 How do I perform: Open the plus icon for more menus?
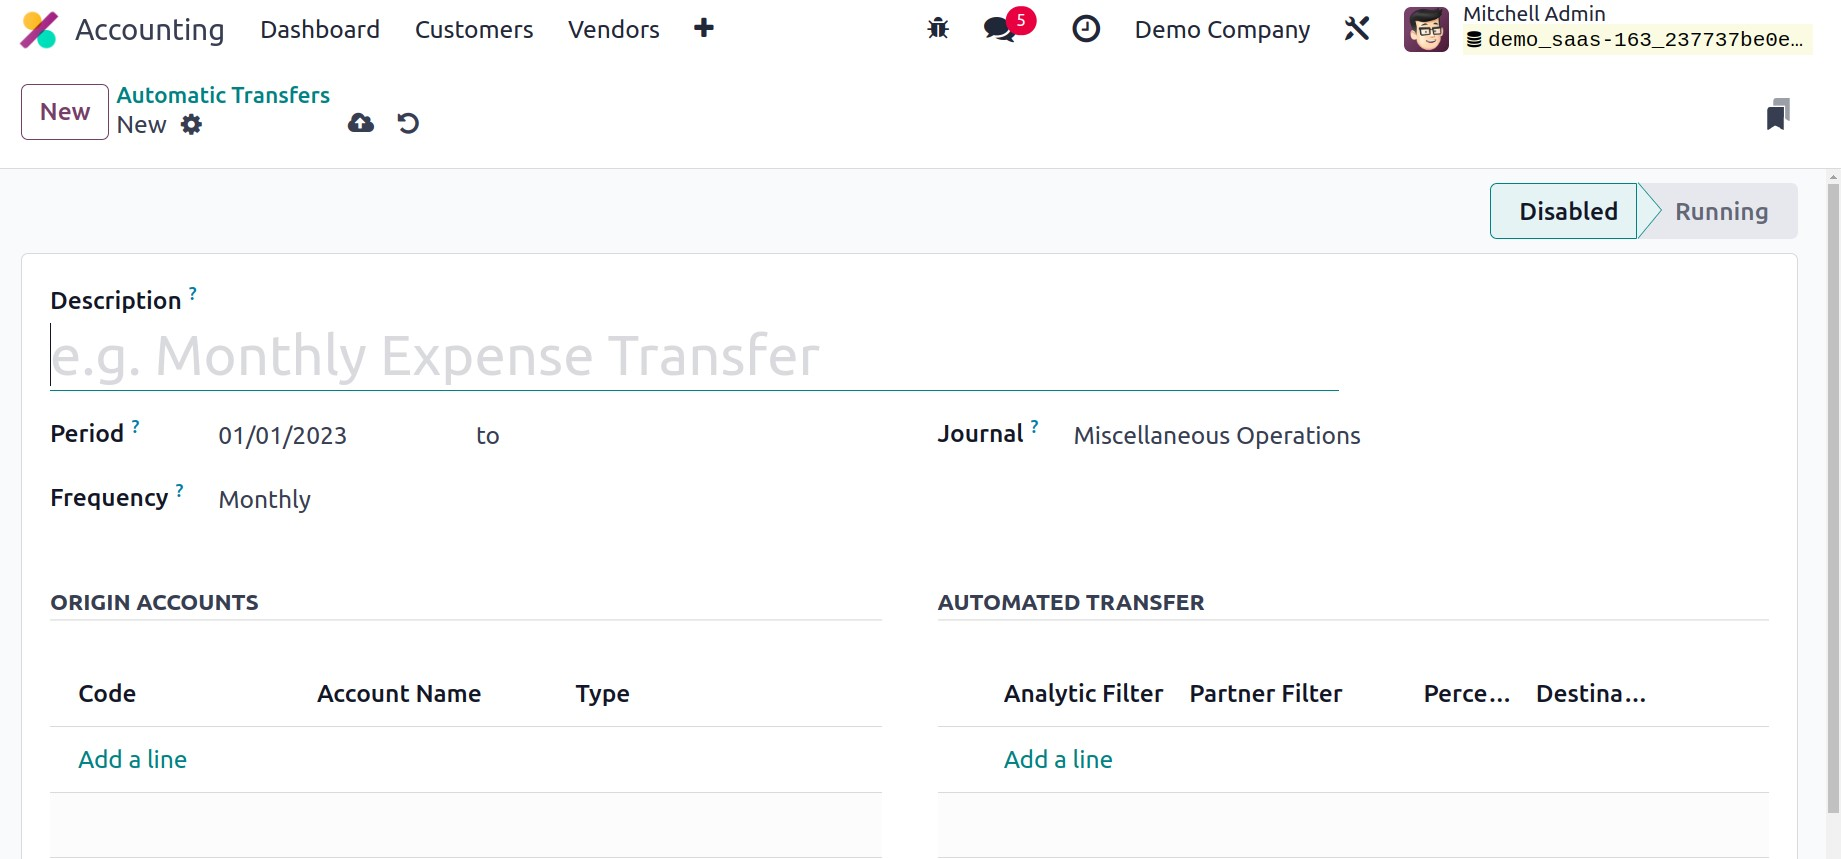point(704,28)
